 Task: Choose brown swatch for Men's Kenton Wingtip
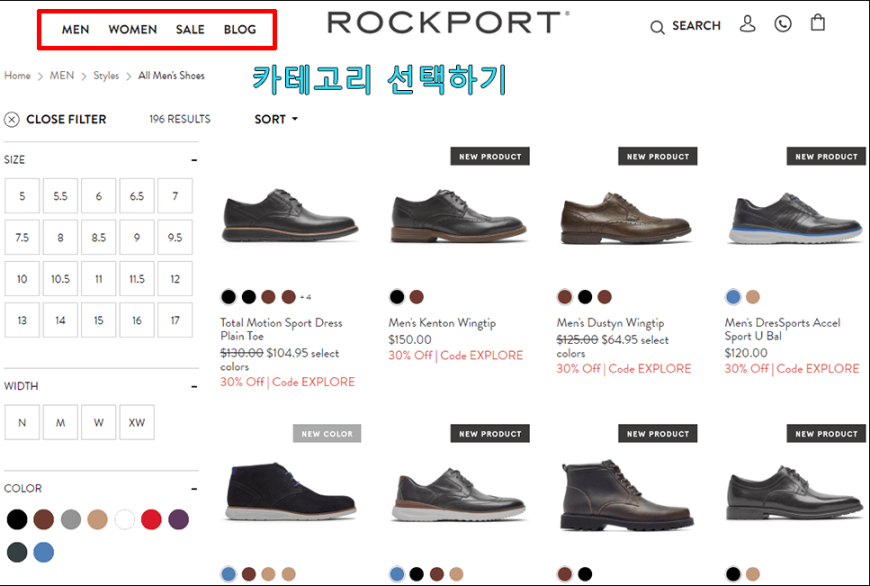[x=417, y=297]
